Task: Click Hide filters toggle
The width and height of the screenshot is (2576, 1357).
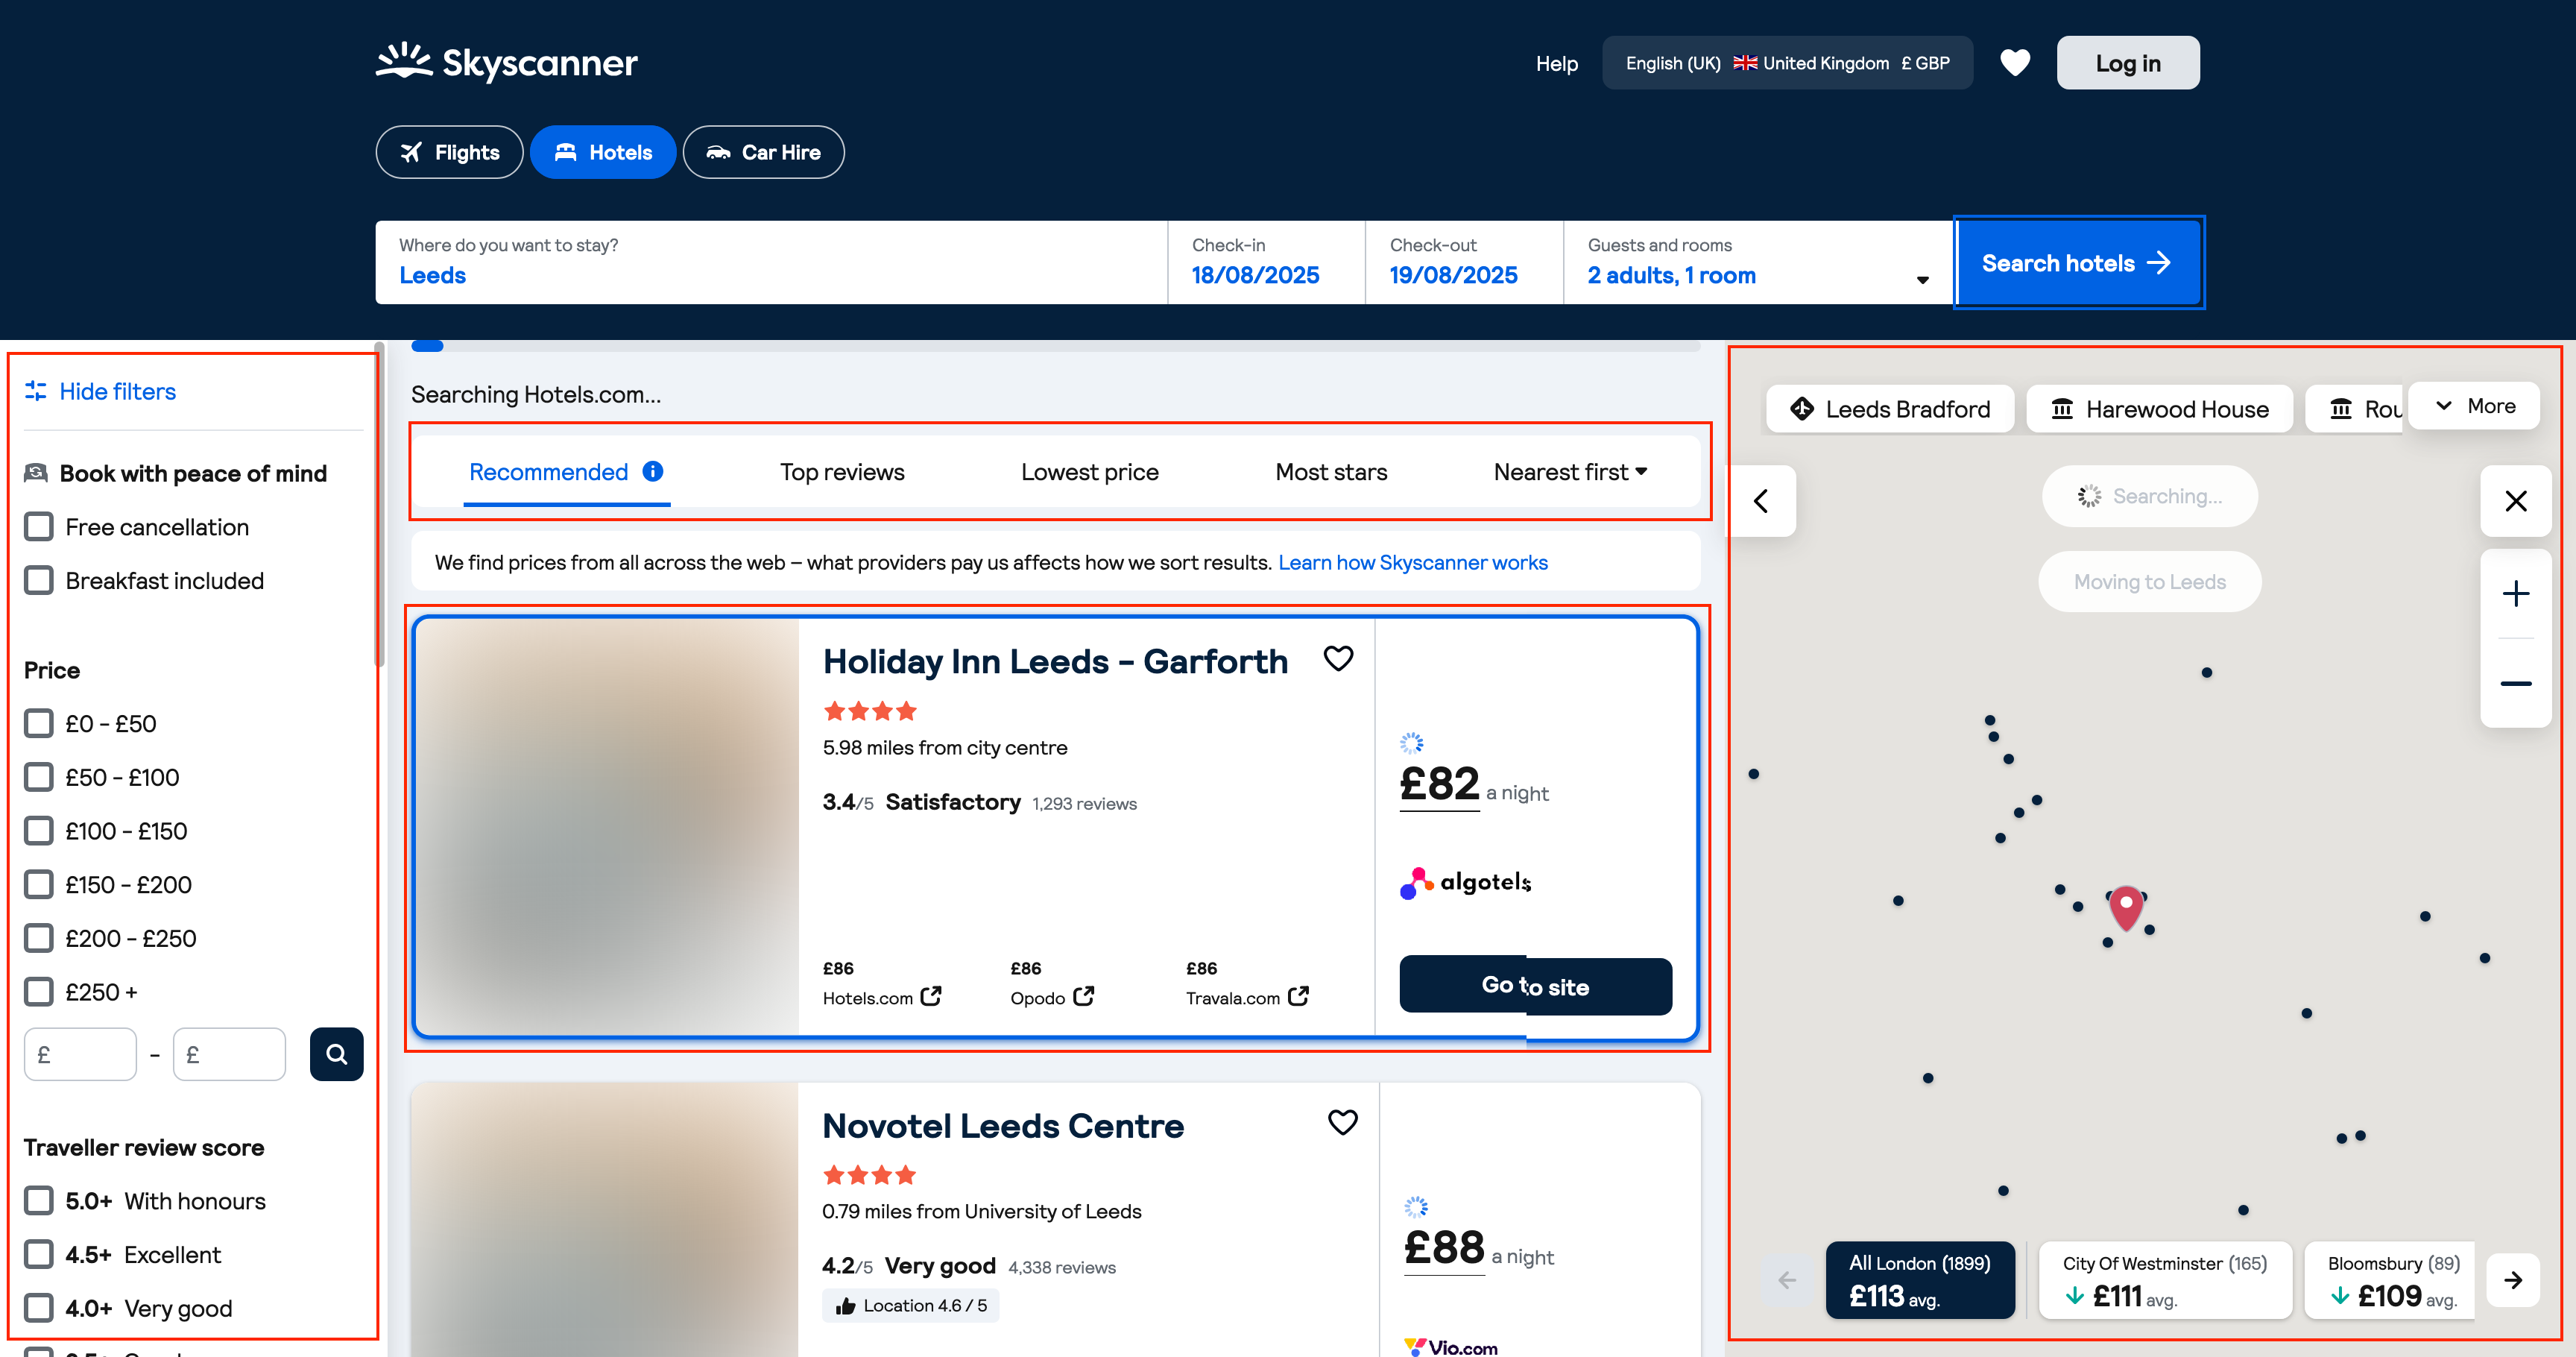Action: point(100,391)
